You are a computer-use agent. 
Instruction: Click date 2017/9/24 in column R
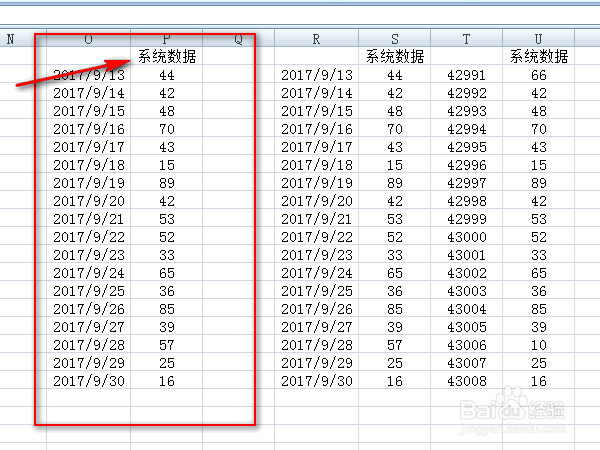click(317, 273)
